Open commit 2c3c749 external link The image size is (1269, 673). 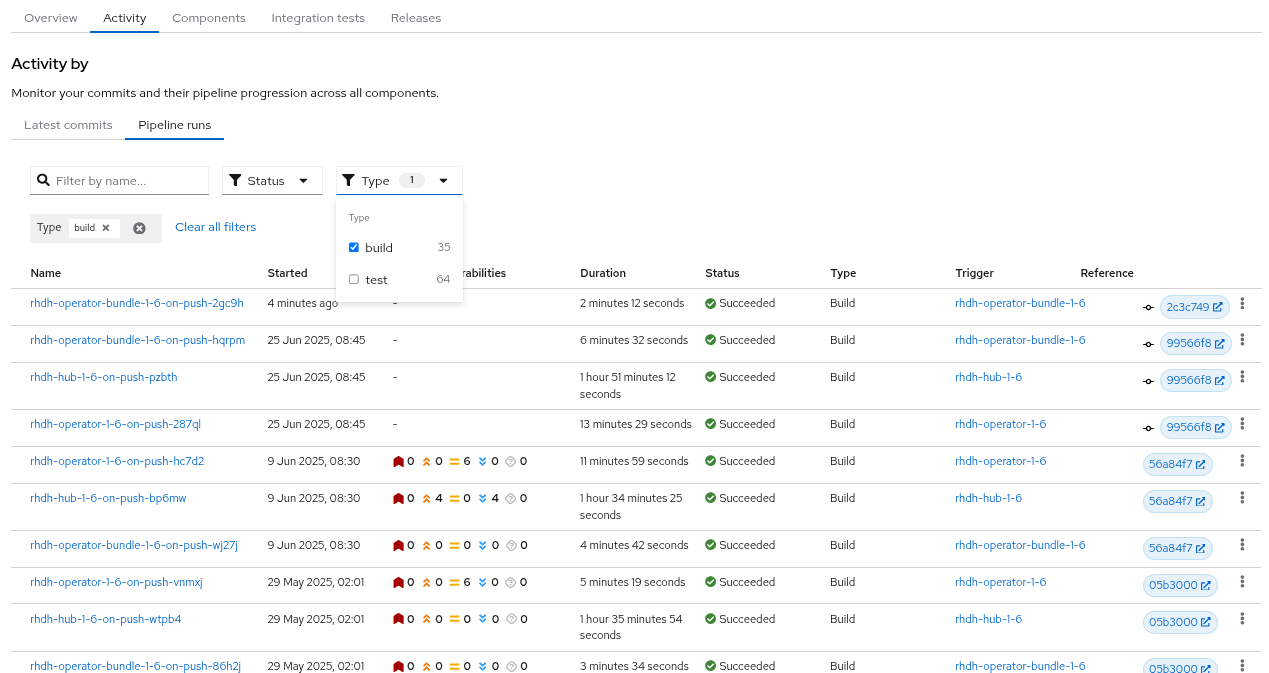click(x=1195, y=307)
